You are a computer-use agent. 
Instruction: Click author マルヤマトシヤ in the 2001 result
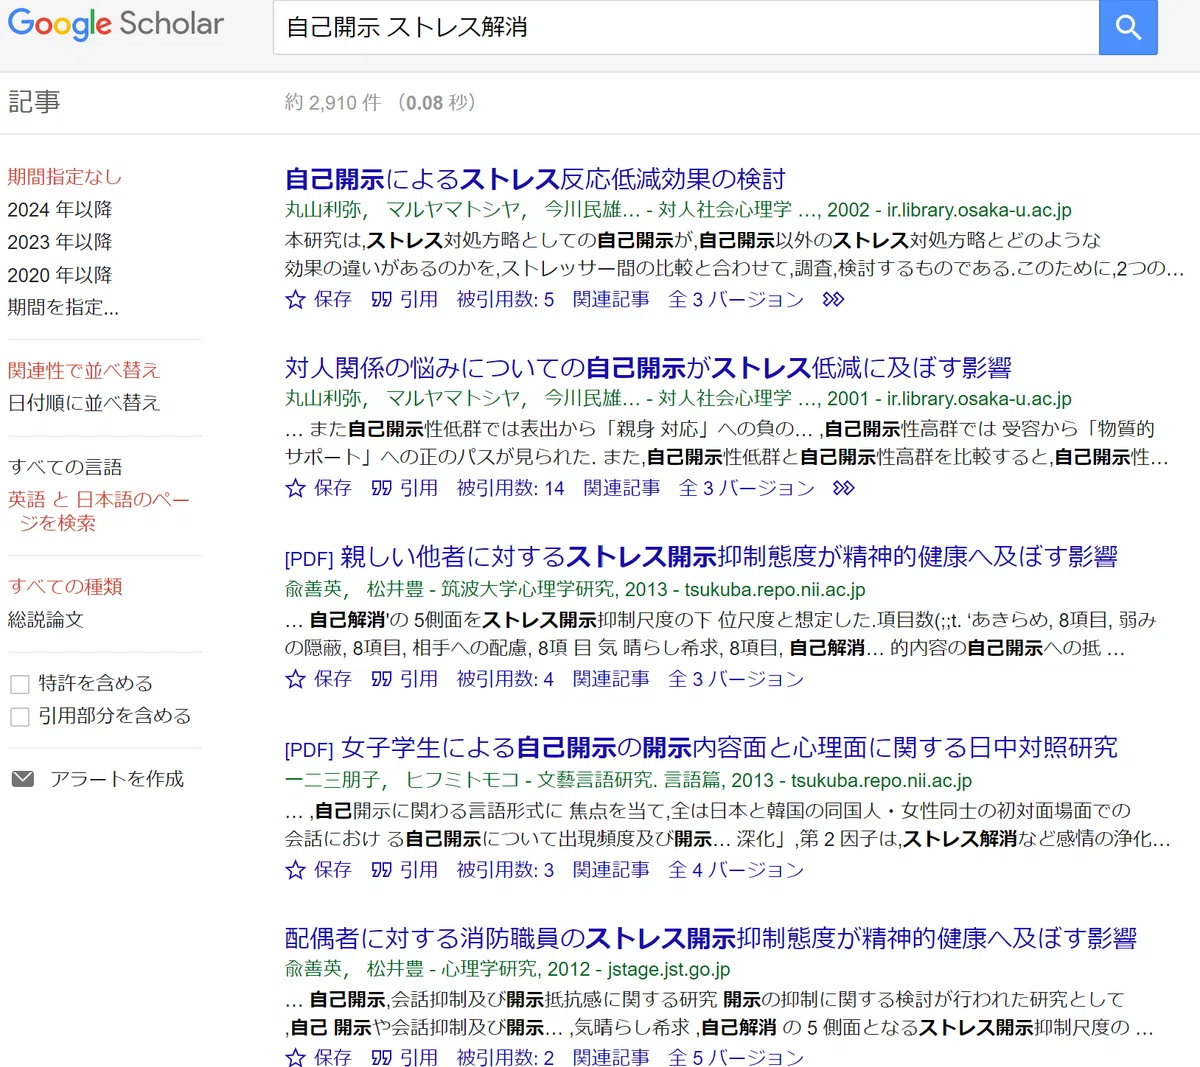pyautogui.click(x=454, y=399)
